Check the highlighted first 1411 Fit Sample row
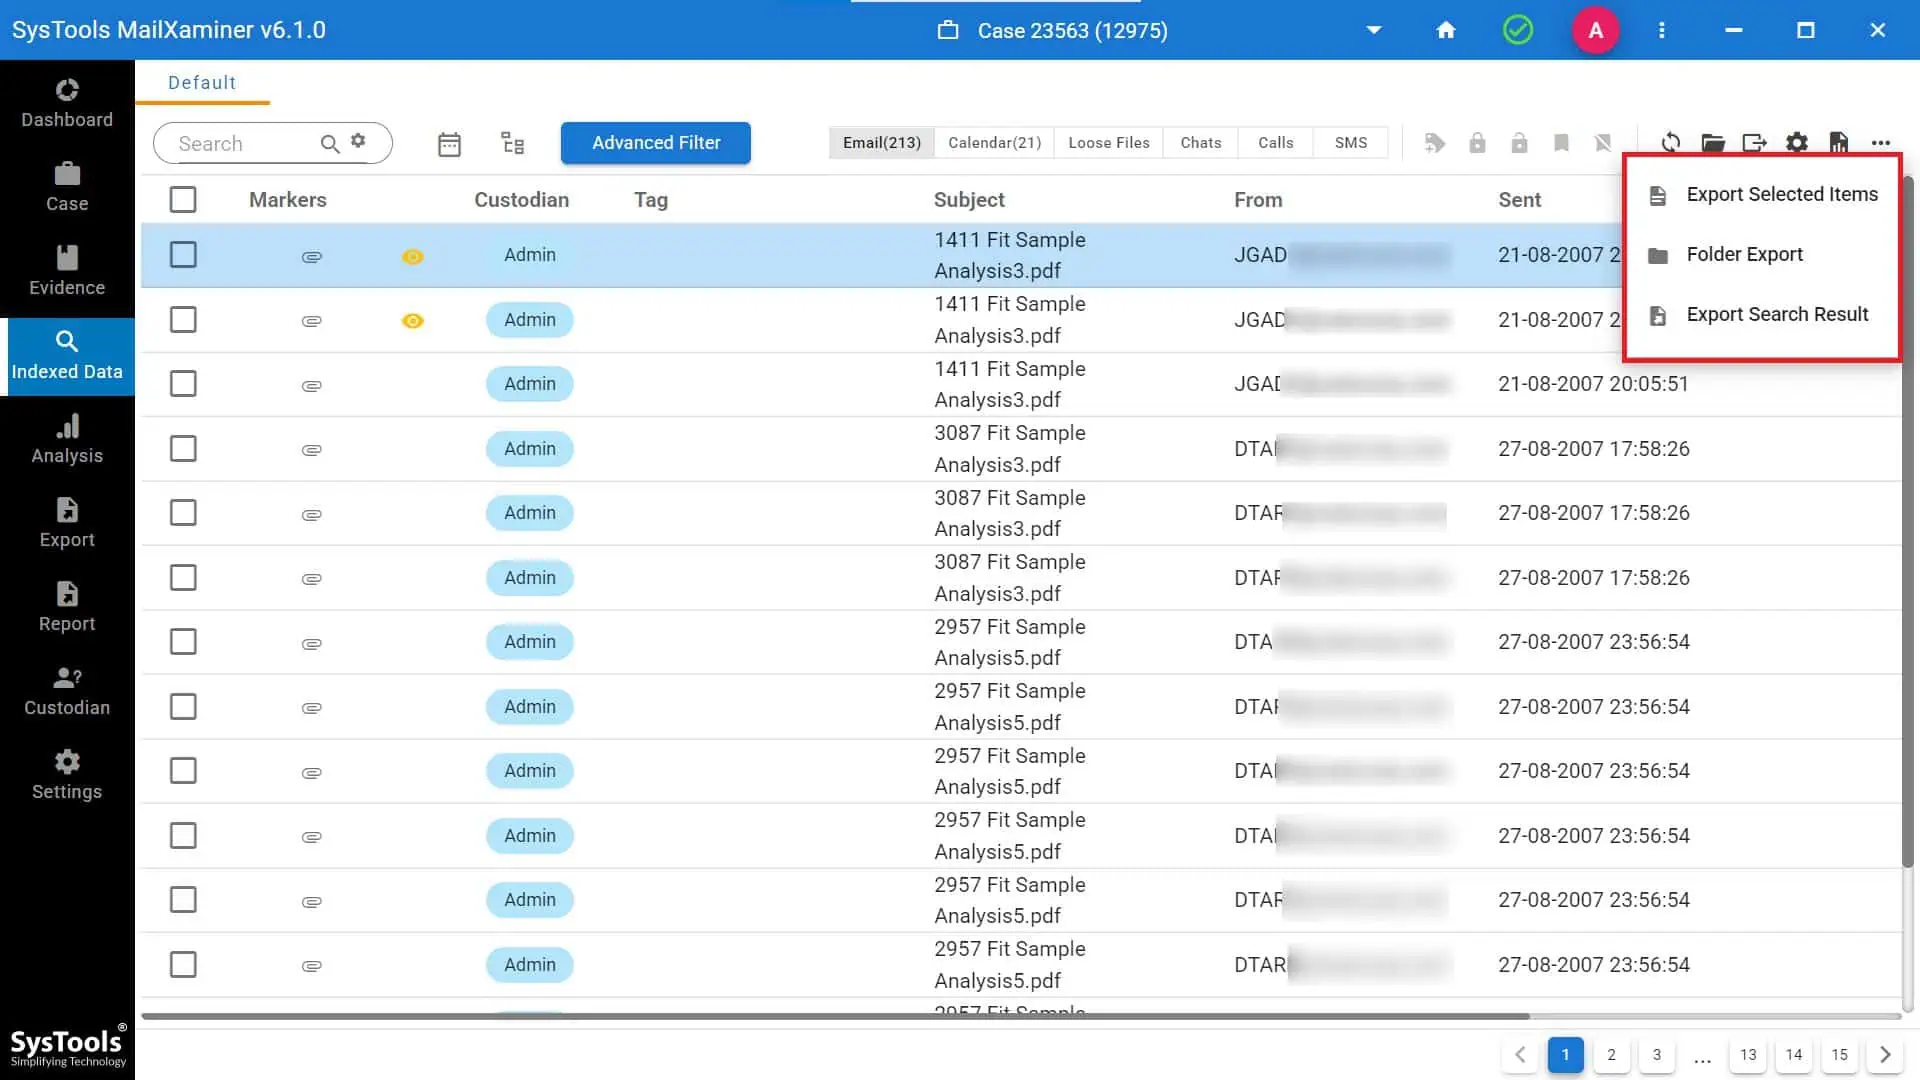 click(x=183, y=255)
